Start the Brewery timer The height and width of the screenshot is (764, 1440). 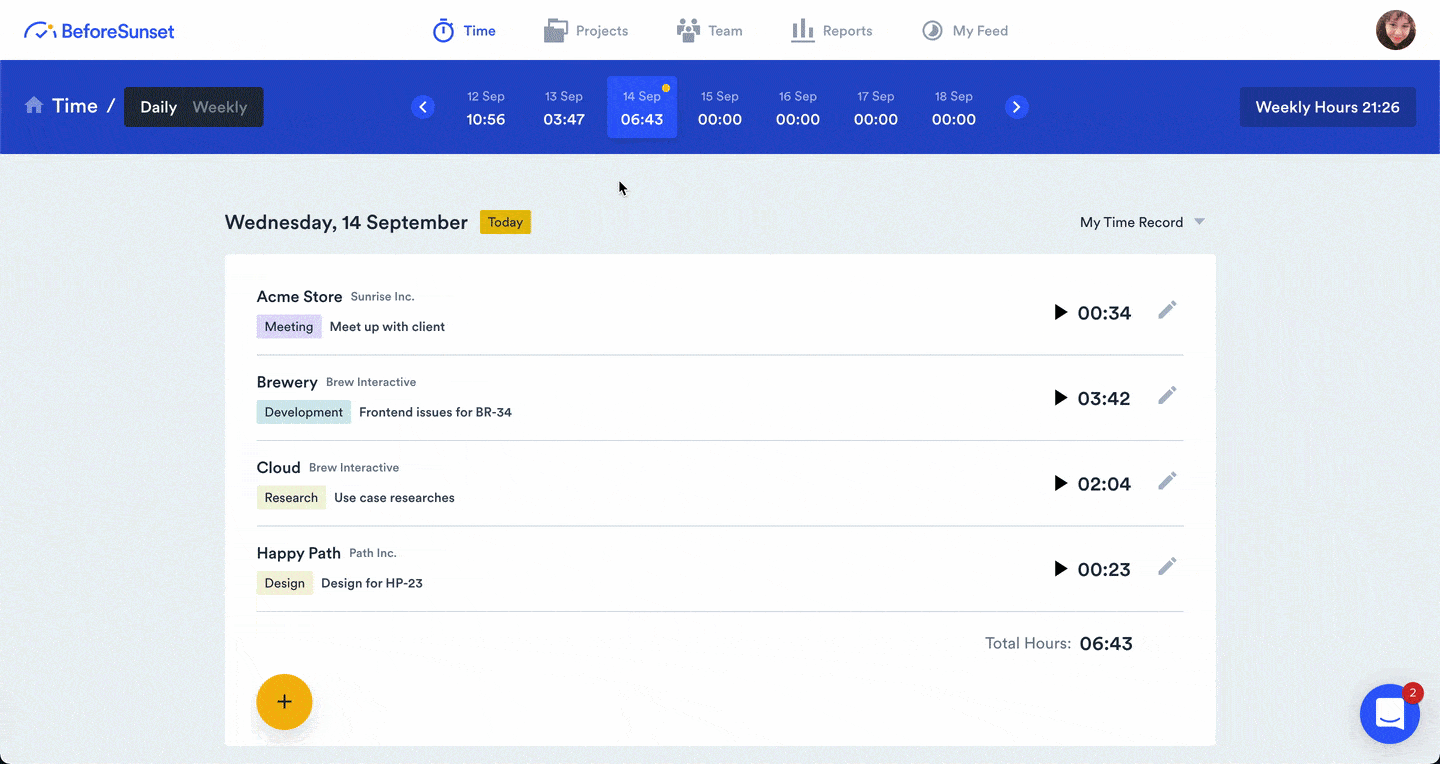point(1061,398)
